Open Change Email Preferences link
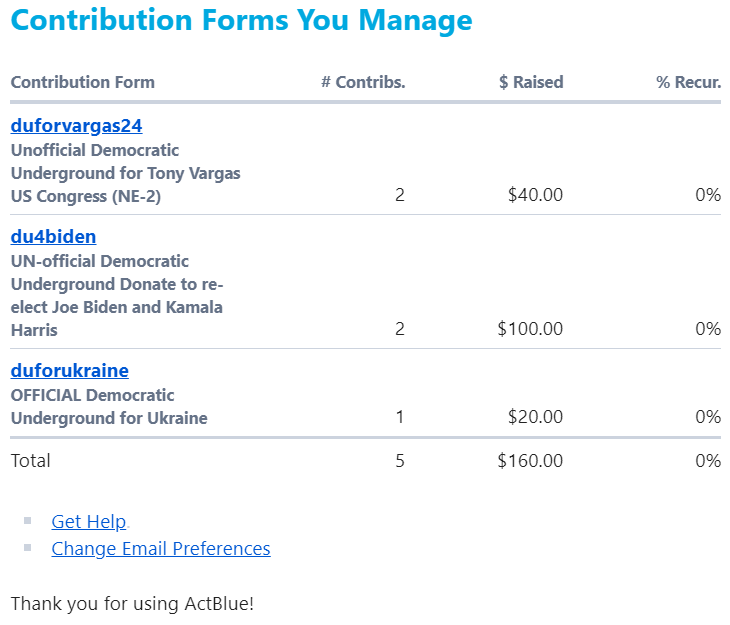The height and width of the screenshot is (625, 730). [160, 548]
